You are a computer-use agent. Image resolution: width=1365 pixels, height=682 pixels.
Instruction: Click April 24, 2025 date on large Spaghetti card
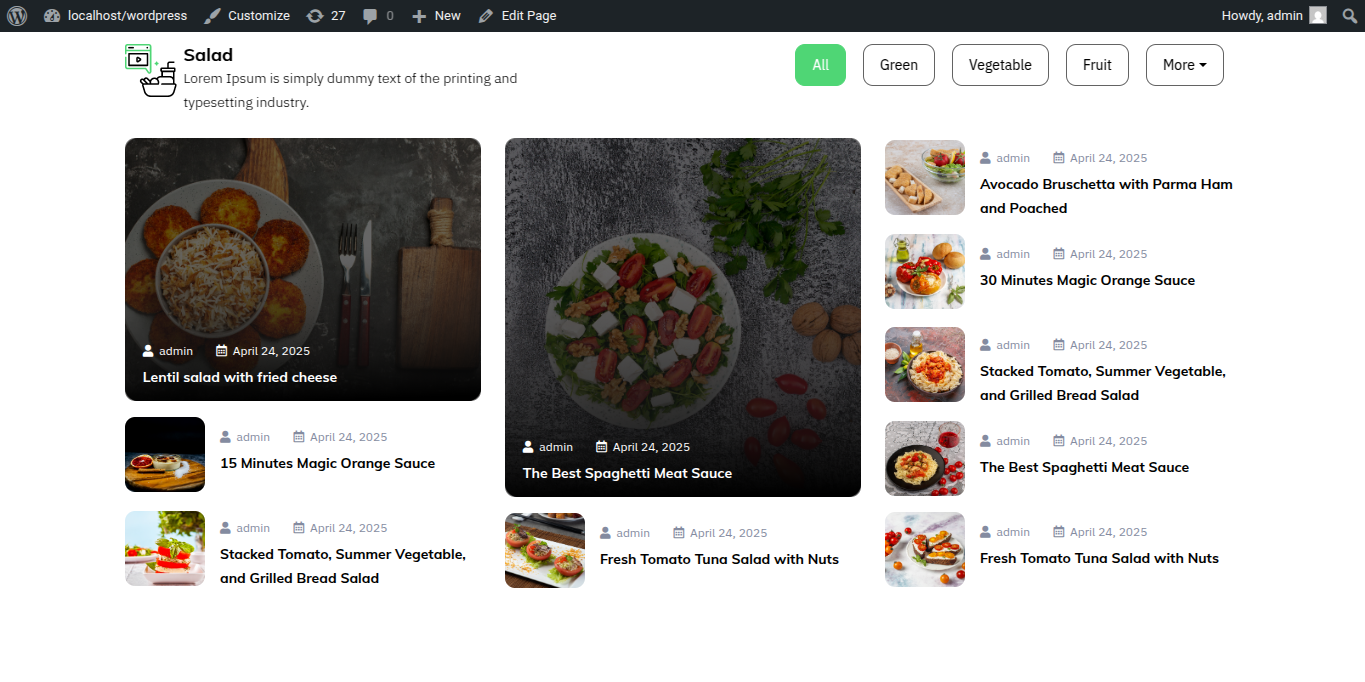pyautogui.click(x=651, y=447)
